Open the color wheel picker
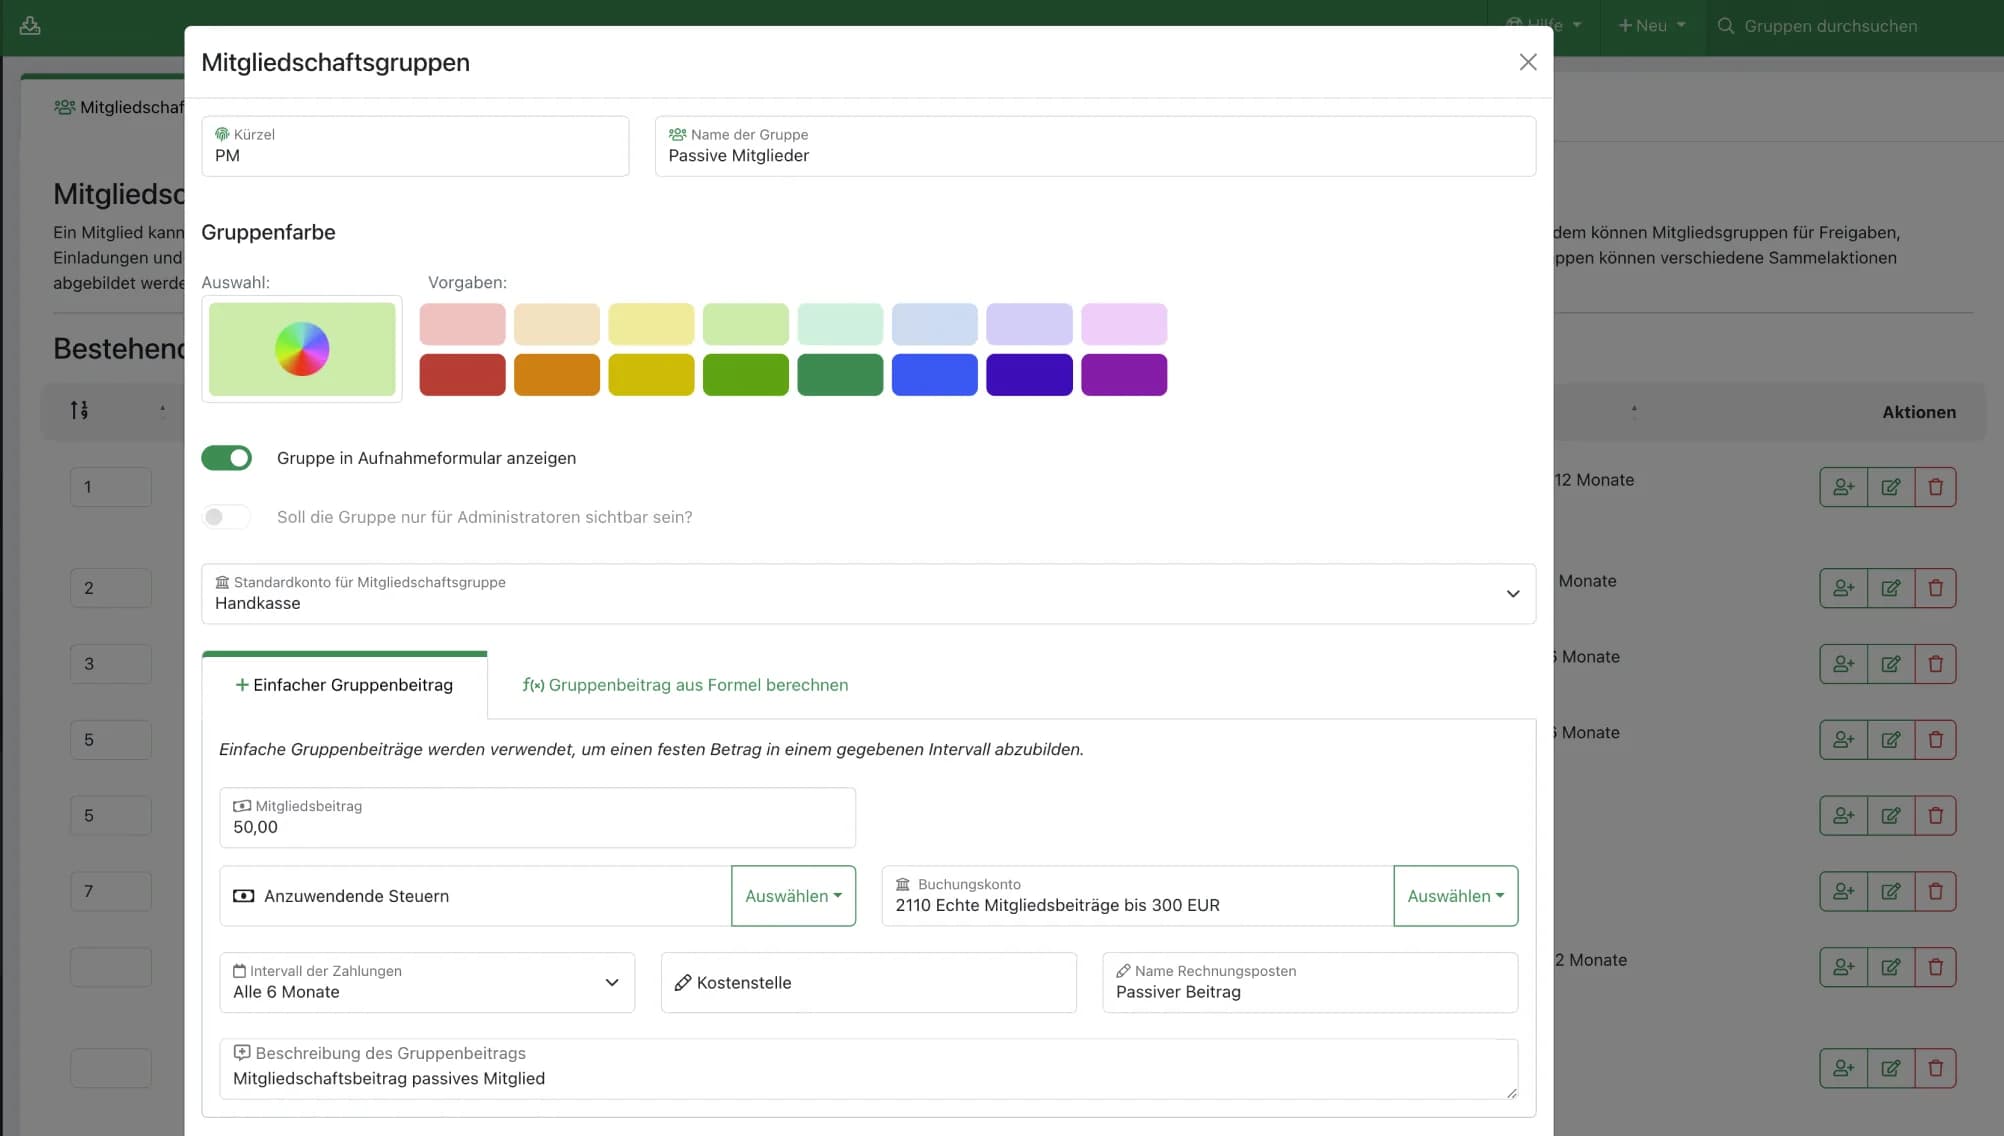The image size is (2004, 1136). click(x=302, y=349)
